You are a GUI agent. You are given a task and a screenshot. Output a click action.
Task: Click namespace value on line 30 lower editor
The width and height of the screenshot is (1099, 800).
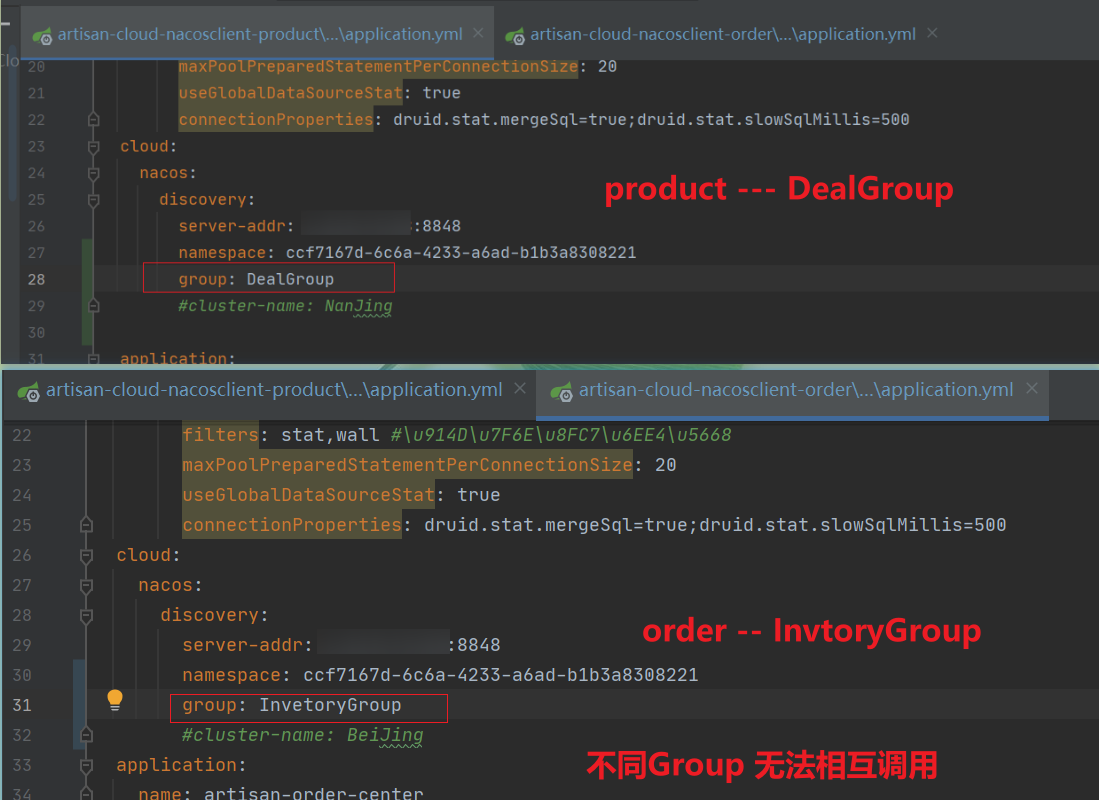500,675
